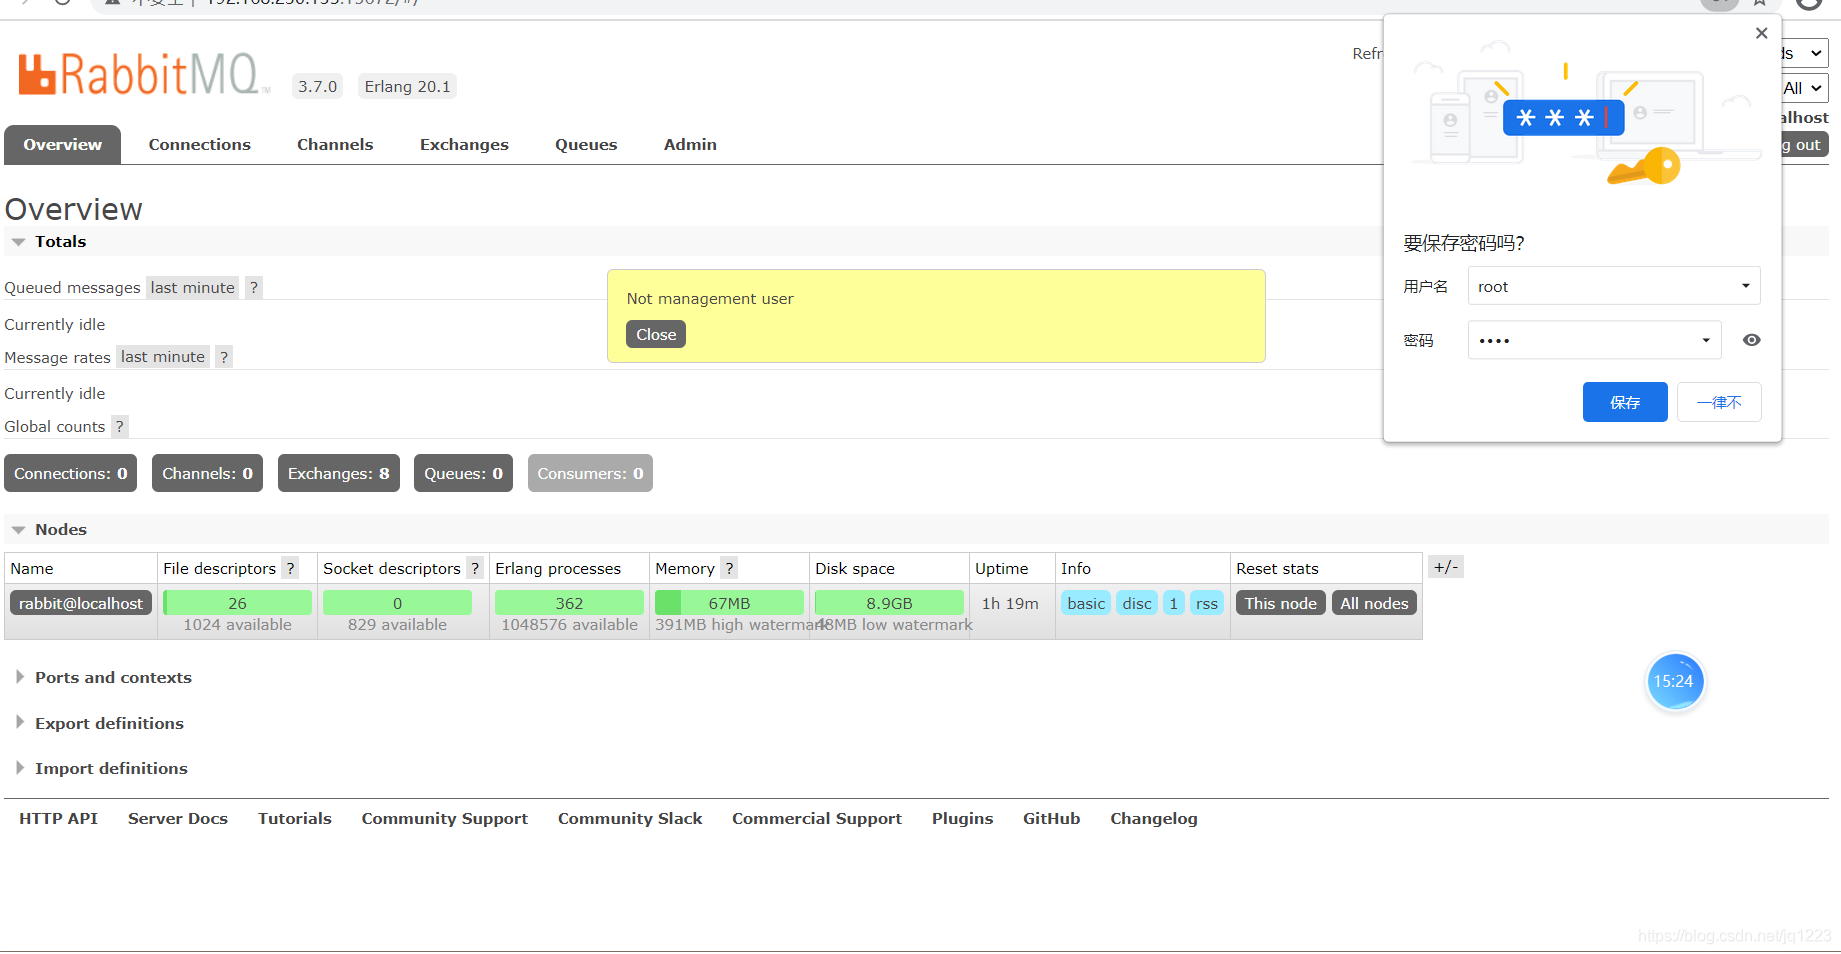Open help for Global counts
1841x954 pixels.
pyautogui.click(x=120, y=426)
